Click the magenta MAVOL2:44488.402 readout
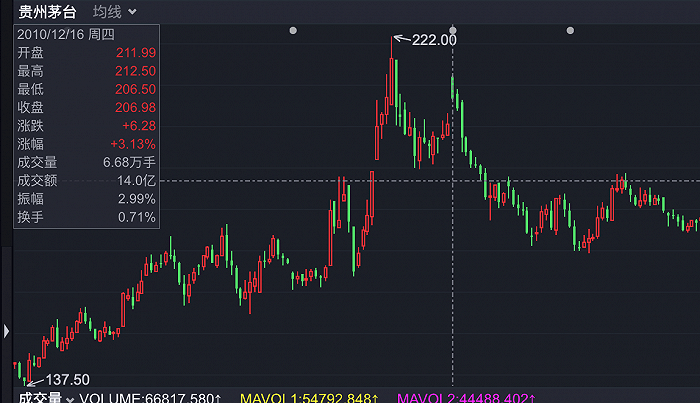700x403 pixels. click(467, 398)
